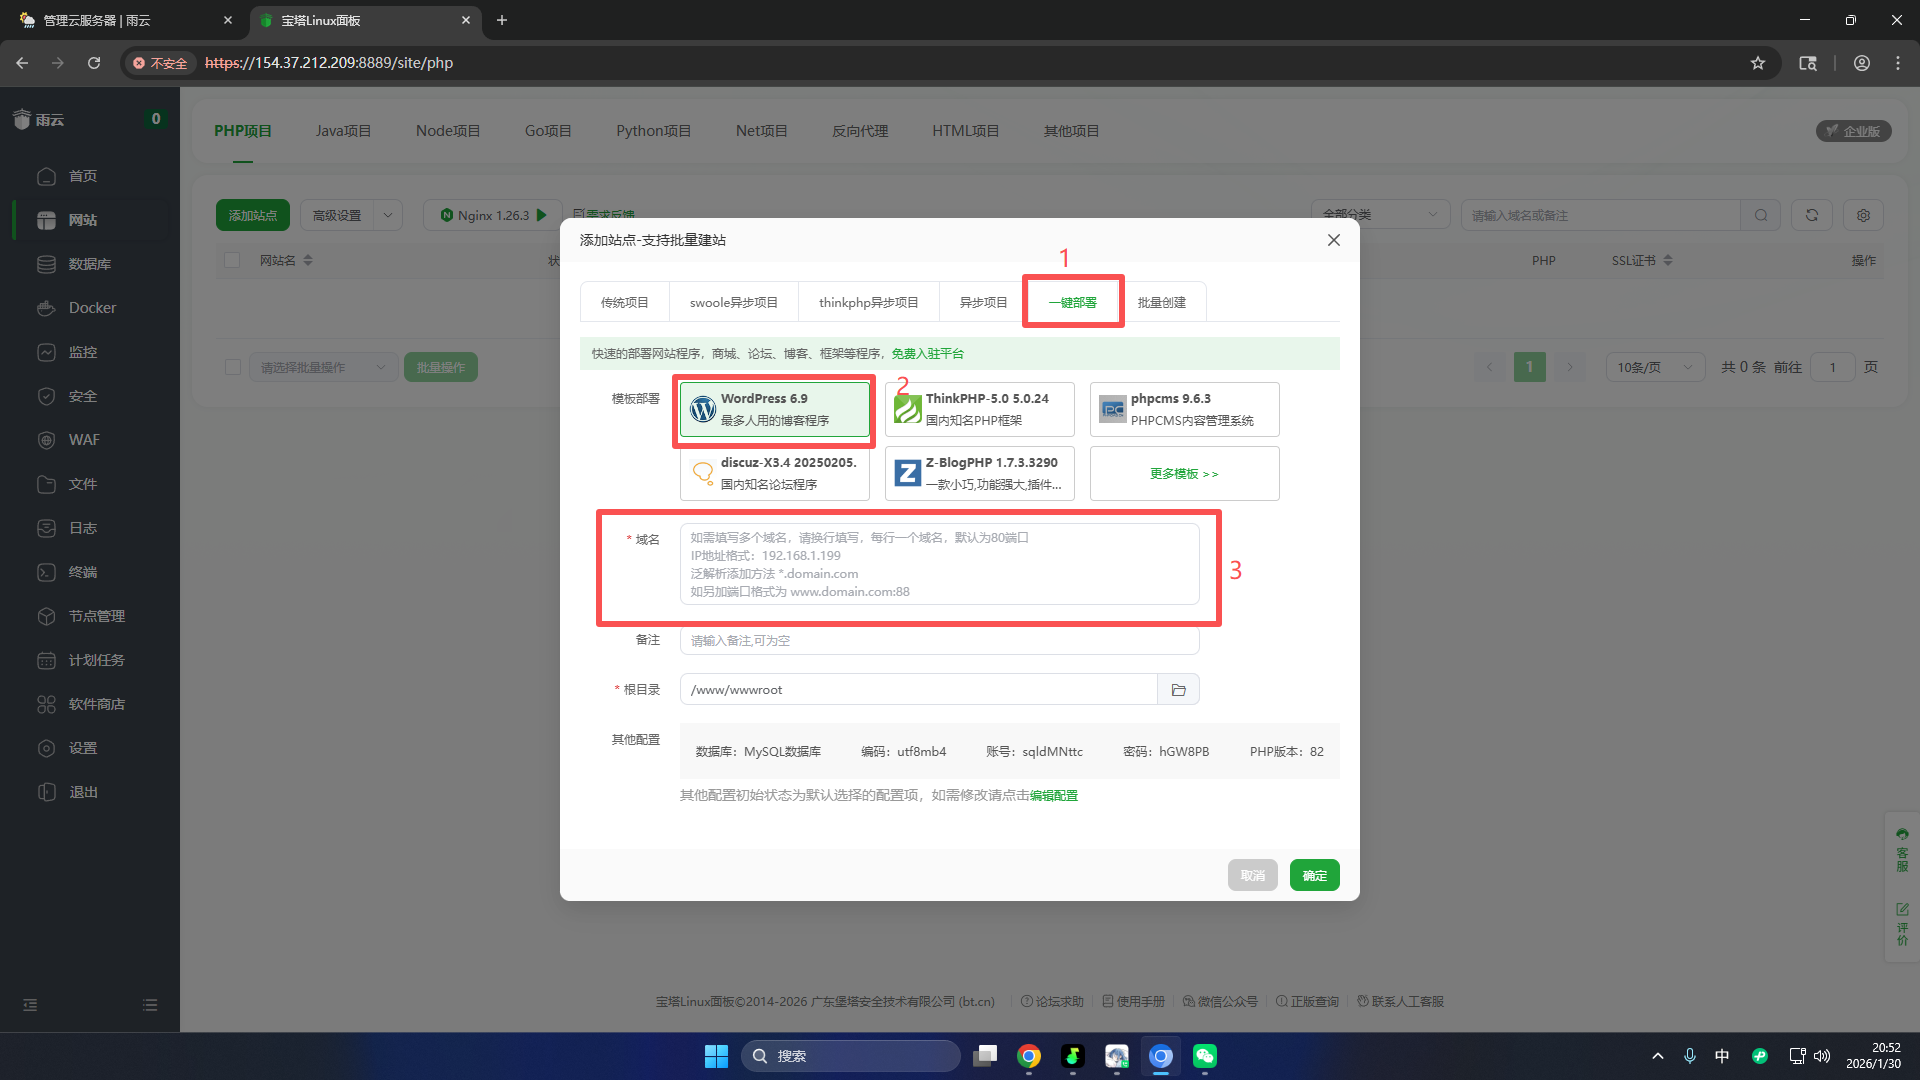The height and width of the screenshot is (1080, 1920).
Task: Tick the checkbox next to batch operation
Action: 233,367
